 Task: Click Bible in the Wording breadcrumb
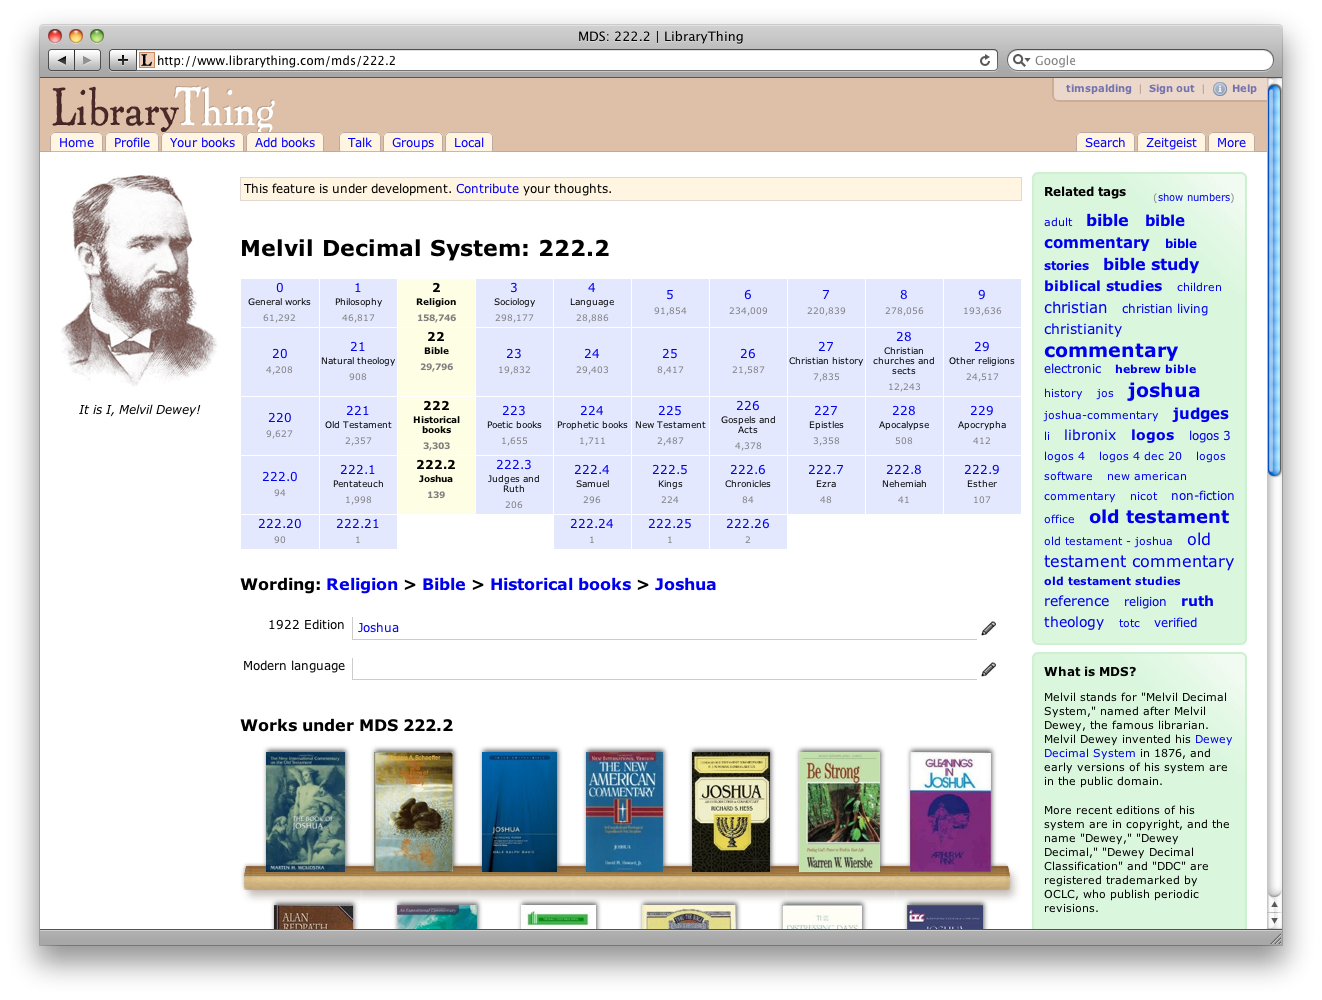coord(444,584)
